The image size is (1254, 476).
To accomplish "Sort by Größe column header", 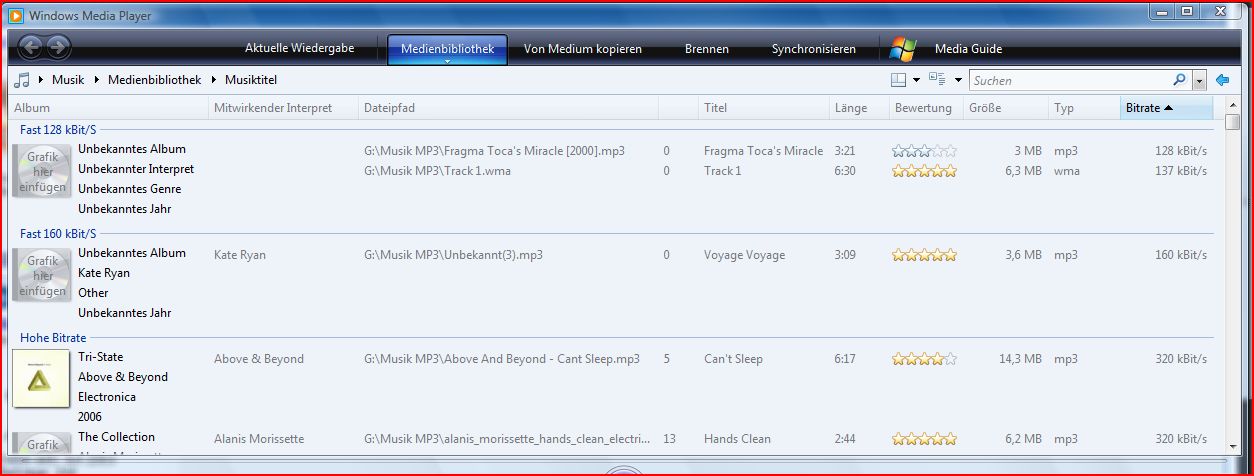I will point(1005,108).
